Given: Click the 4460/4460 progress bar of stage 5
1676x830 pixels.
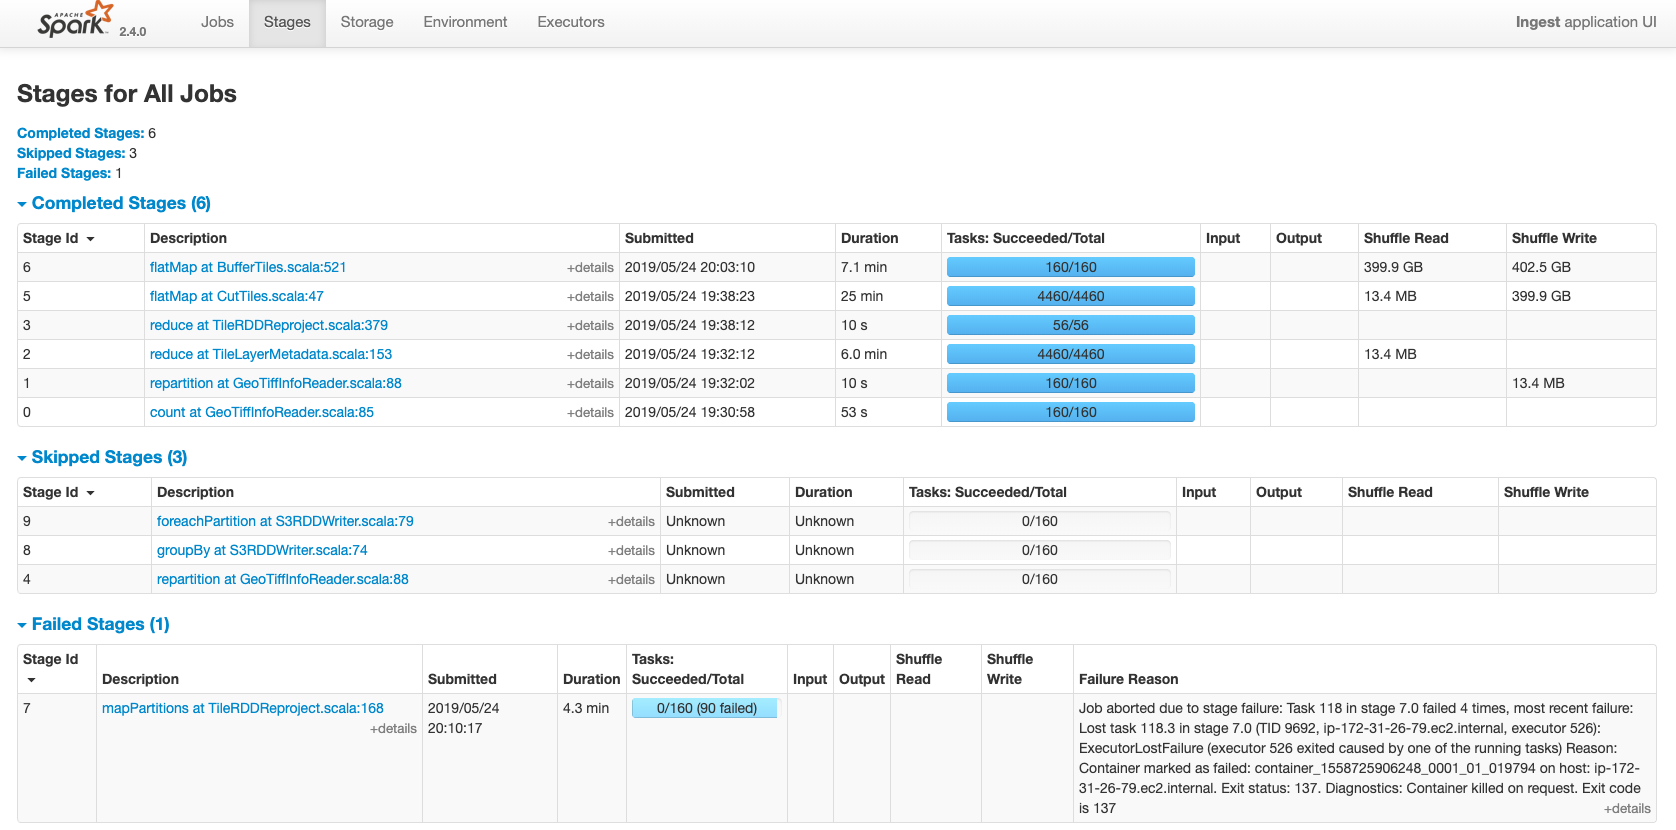Looking at the screenshot, I should point(1071,296).
